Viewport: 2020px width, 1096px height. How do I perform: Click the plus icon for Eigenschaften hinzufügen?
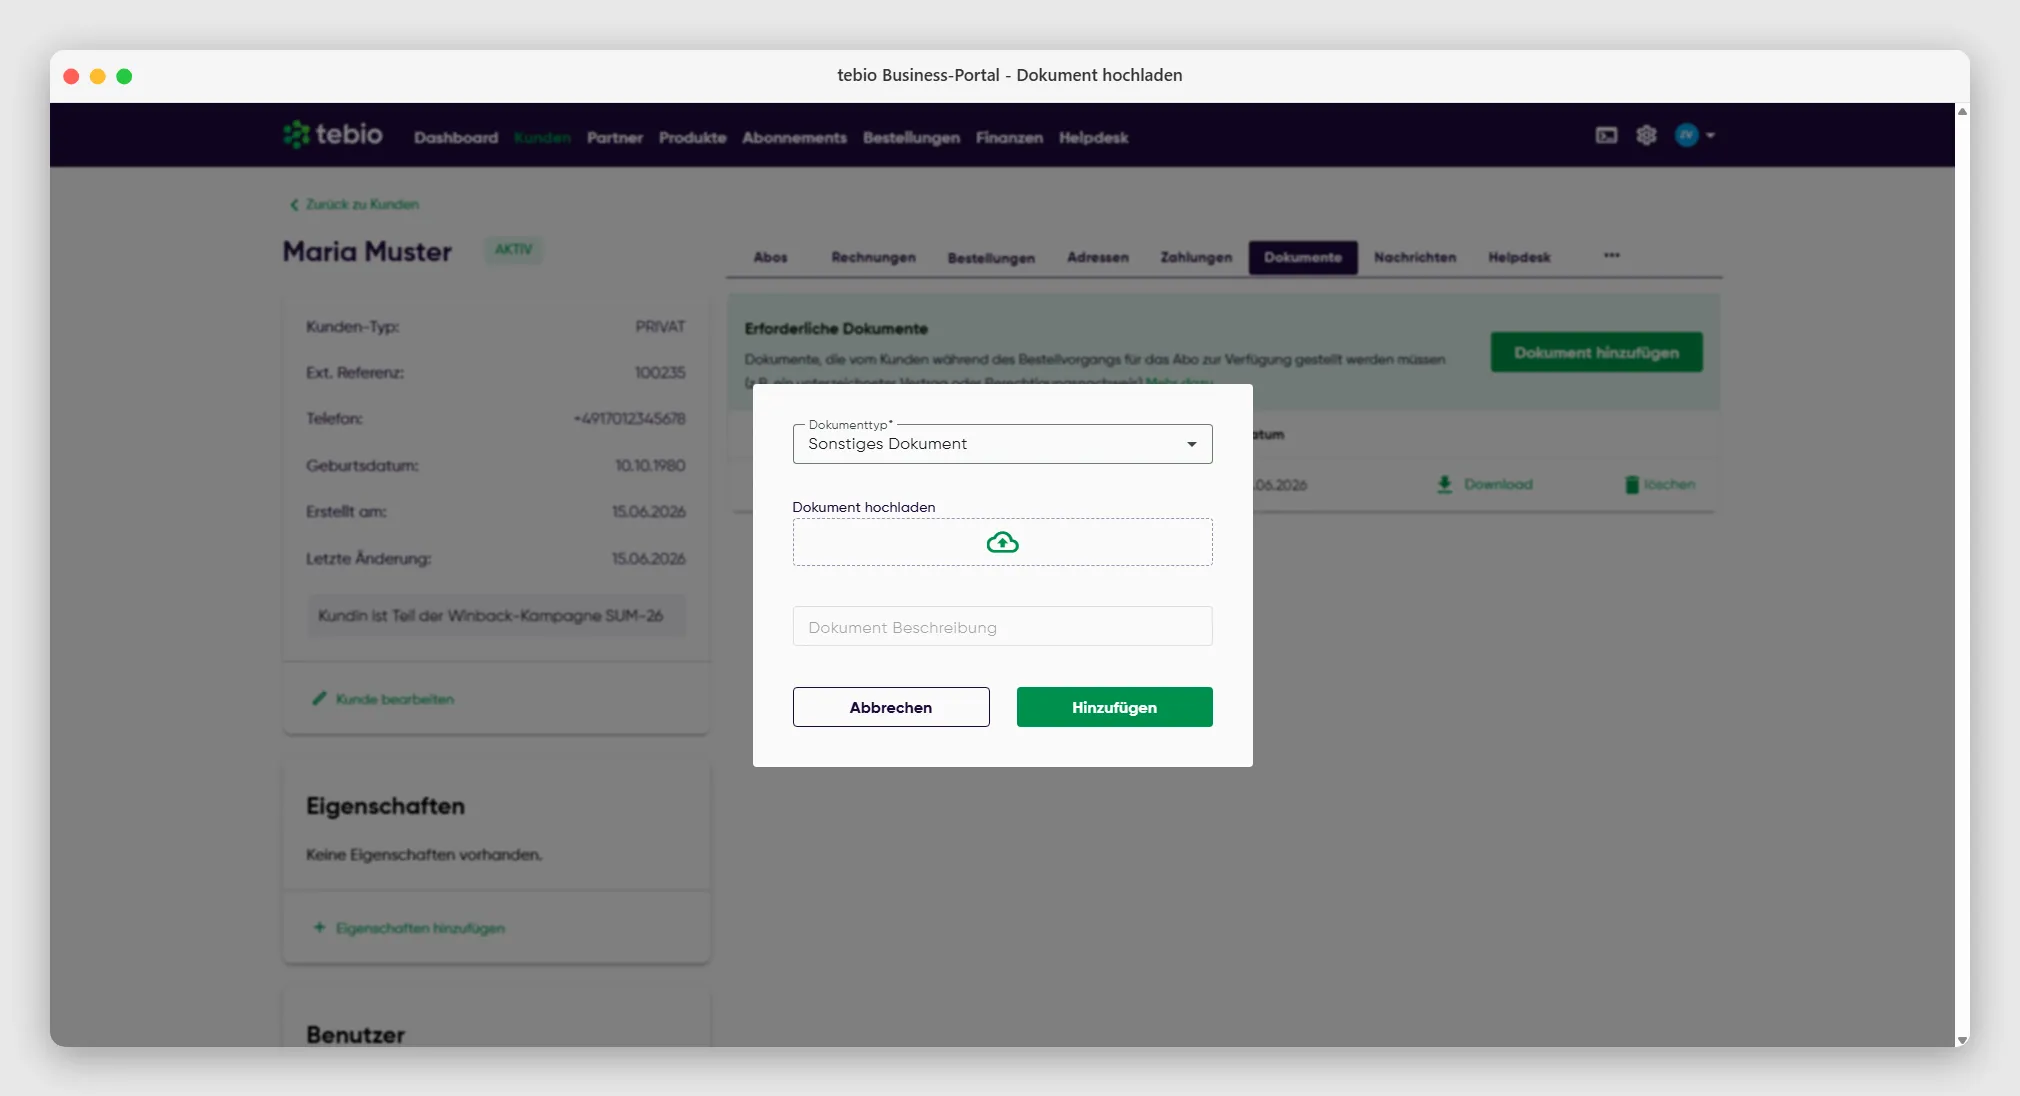(319, 927)
